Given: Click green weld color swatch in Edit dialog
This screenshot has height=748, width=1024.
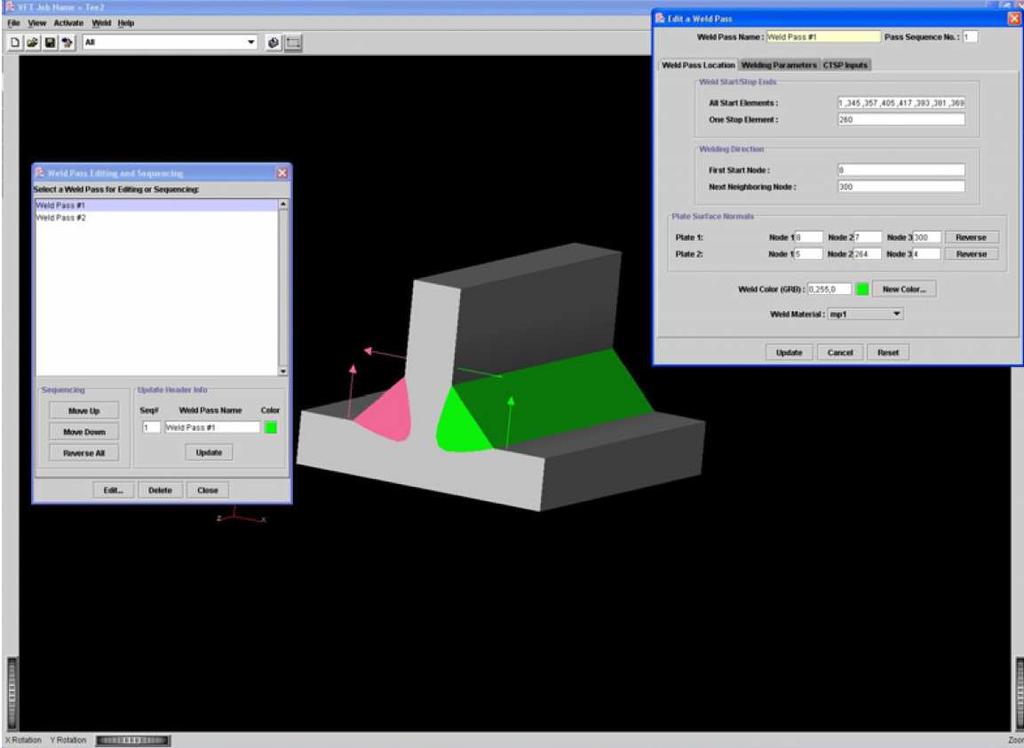Looking at the screenshot, I should (862, 289).
